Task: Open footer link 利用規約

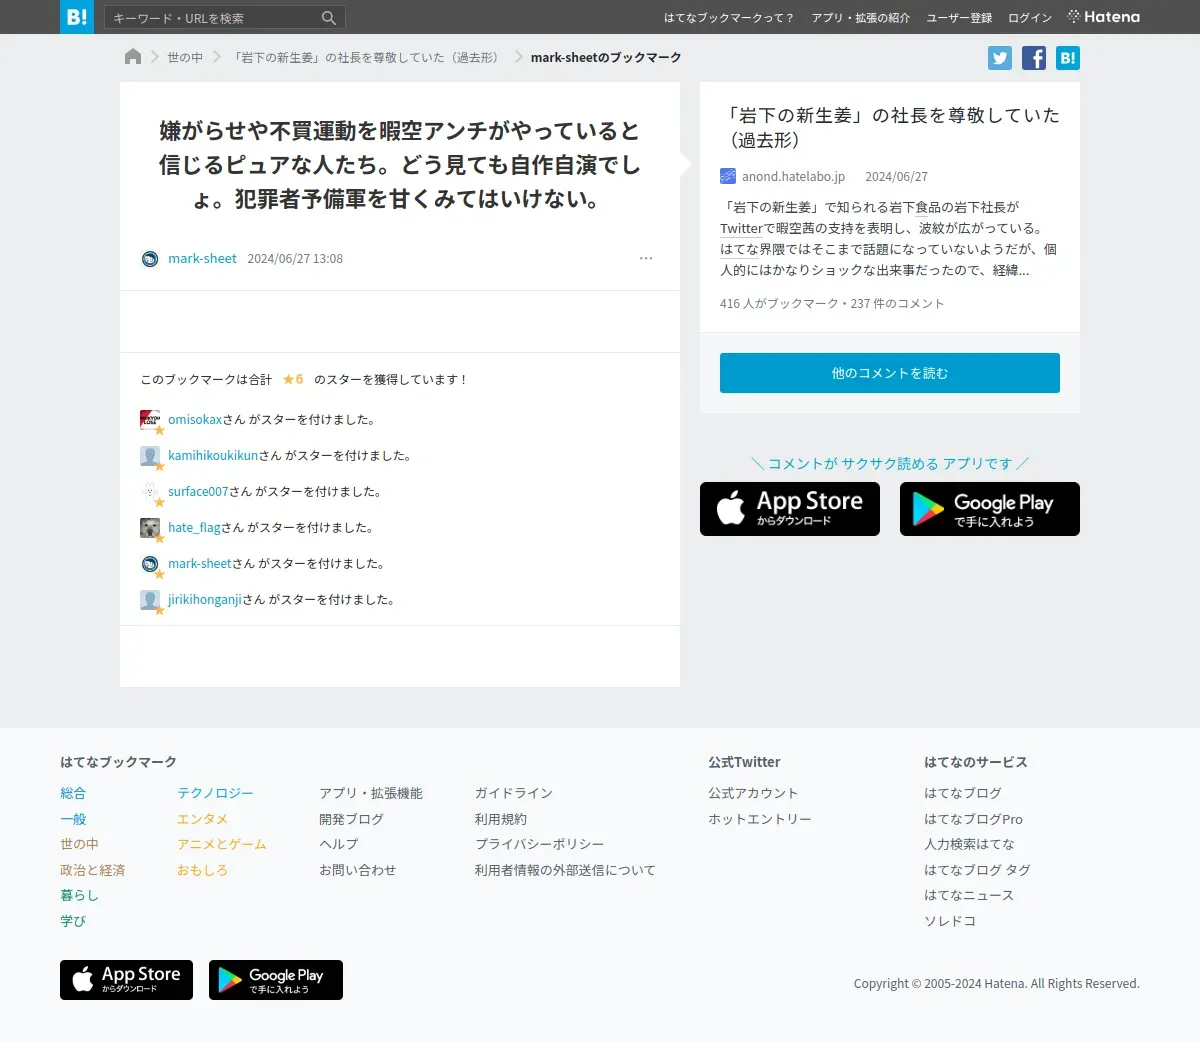Action: coord(500,819)
